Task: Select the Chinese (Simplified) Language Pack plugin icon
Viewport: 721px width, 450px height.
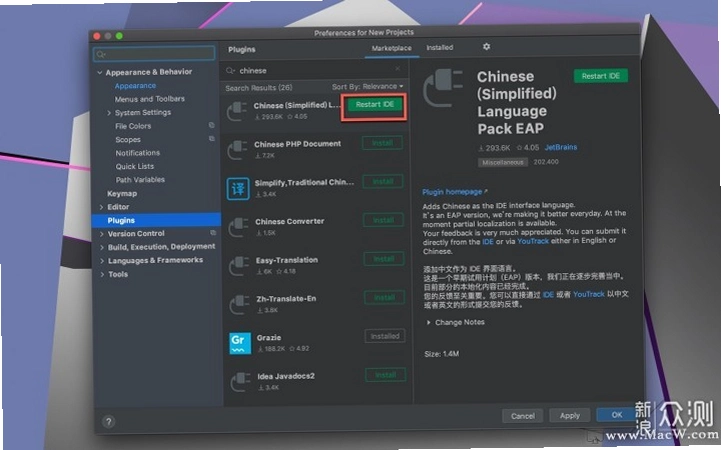Action: (x=237, y=110)
